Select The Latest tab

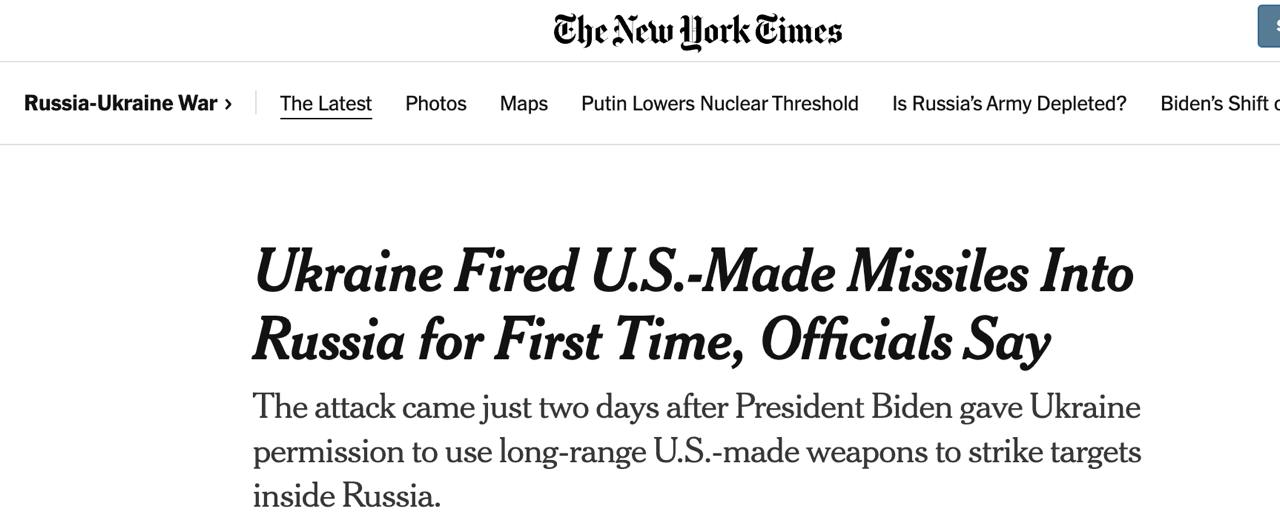(325, 104)
